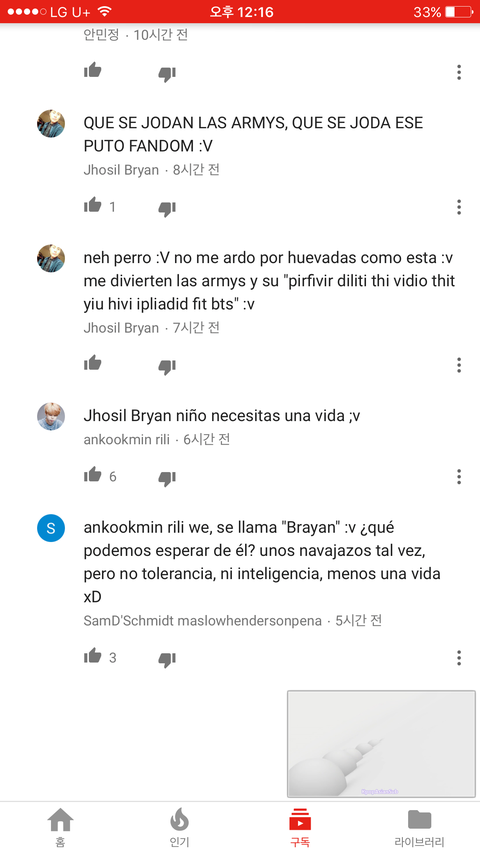This screenshot has width=480, height=853.
Task: Open three-dot menu on SamD'Schmidt's comment
Action: pos(459,658)
